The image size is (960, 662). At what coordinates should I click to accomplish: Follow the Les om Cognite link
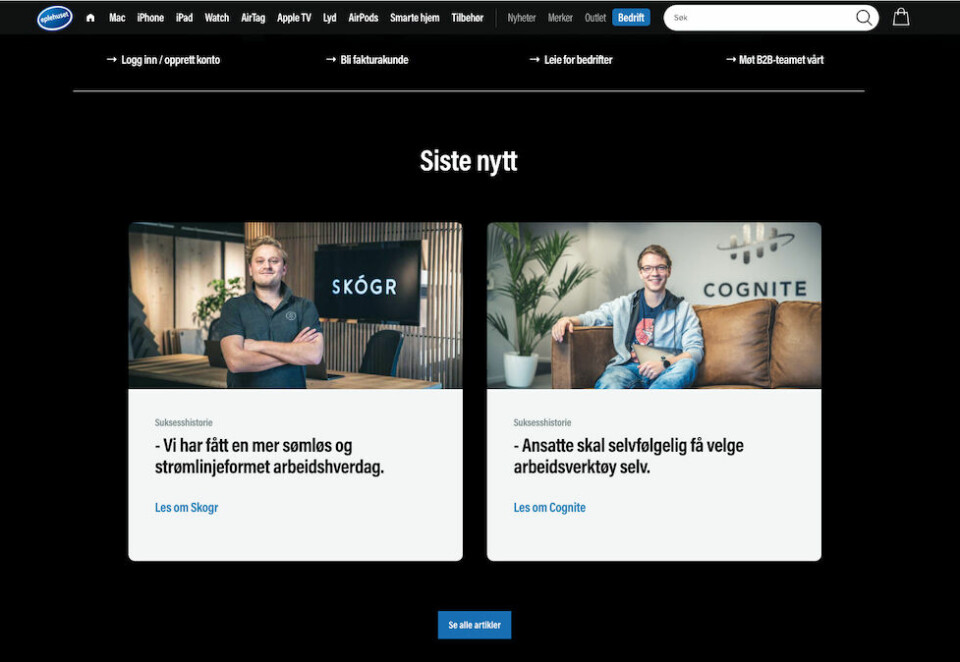tap(549, 507)
